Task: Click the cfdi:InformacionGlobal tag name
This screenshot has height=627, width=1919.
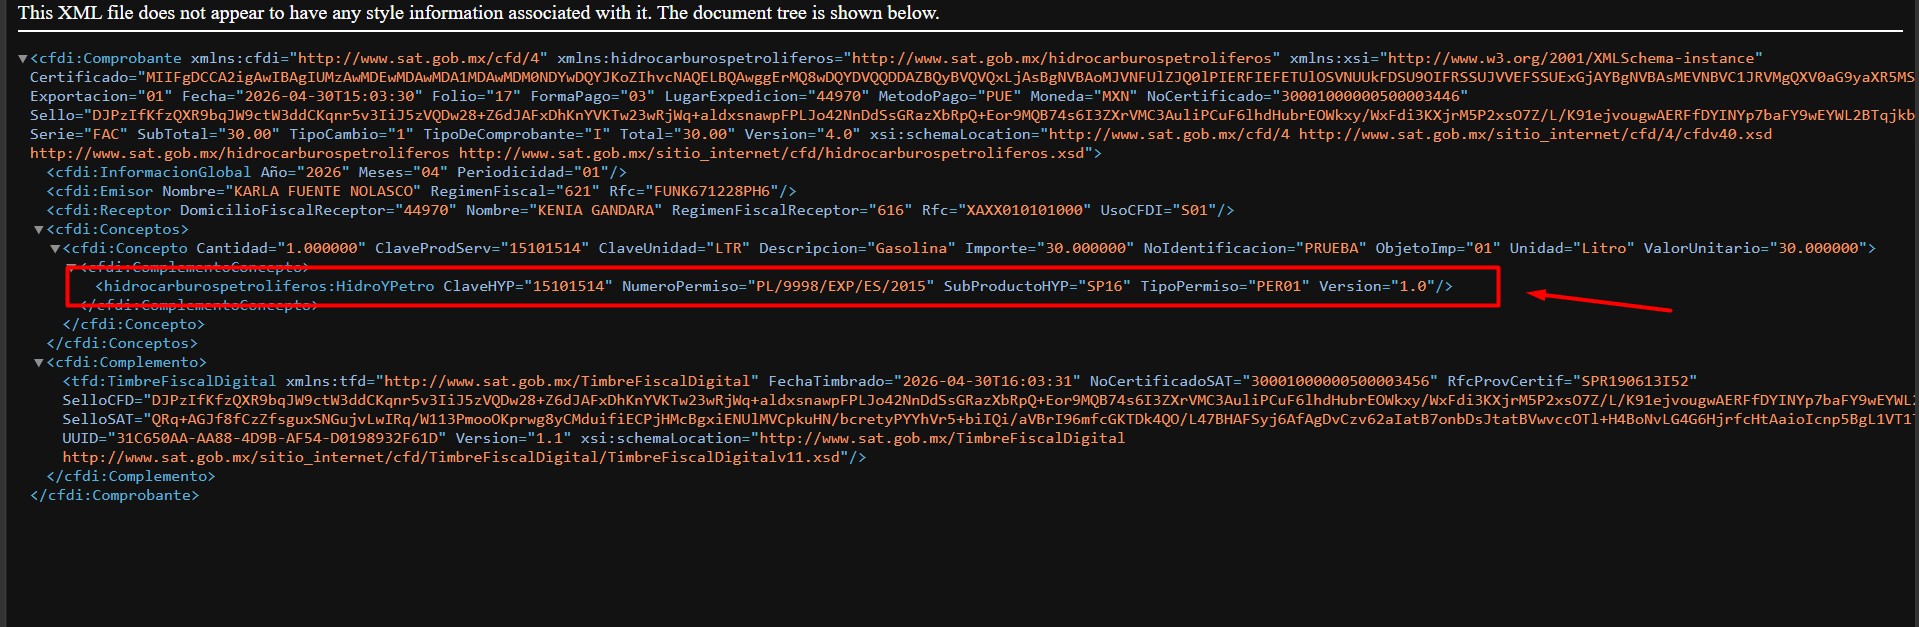Action: [x=153, y=172]
